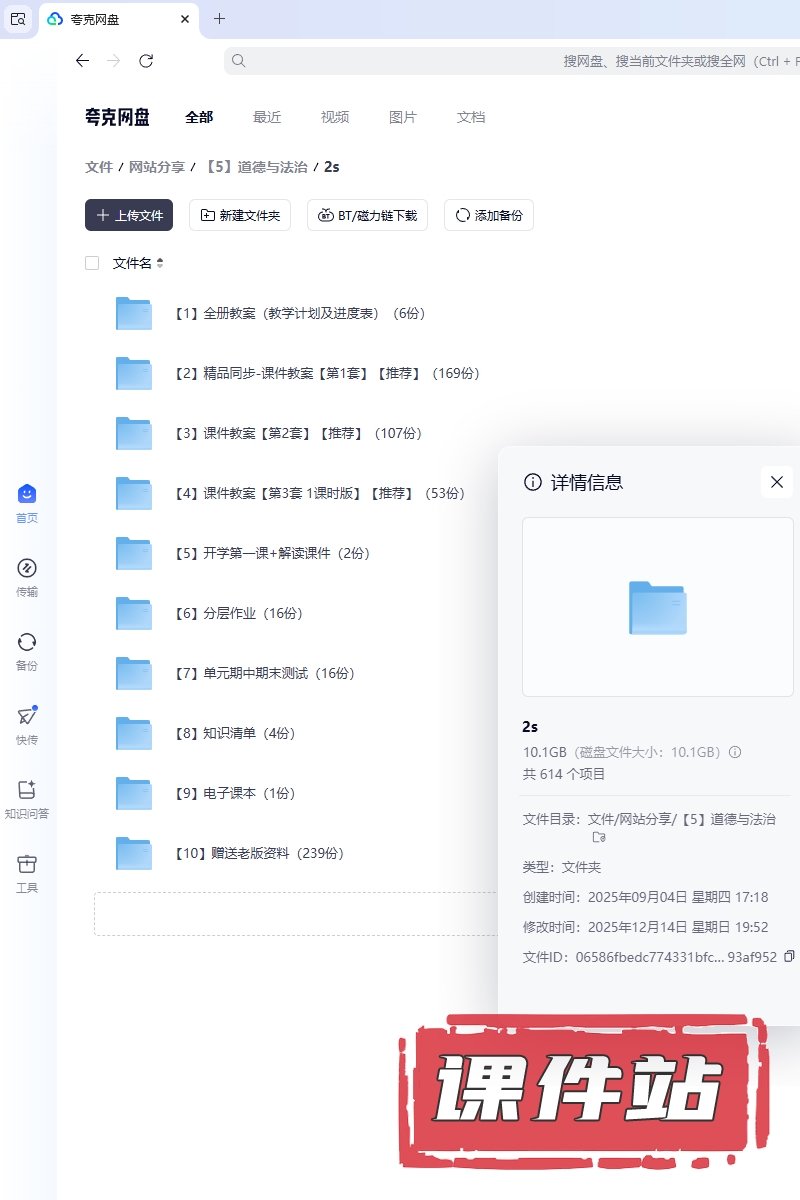
Task: Reload the page with refresh button
Action: (x=146, y=61)
